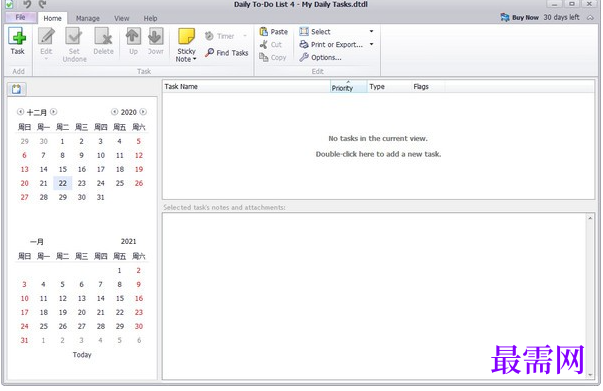Move task Up with the arrow icon
Image resolution: width=603 pixels, height=391 pixels.
click(133, 37)
